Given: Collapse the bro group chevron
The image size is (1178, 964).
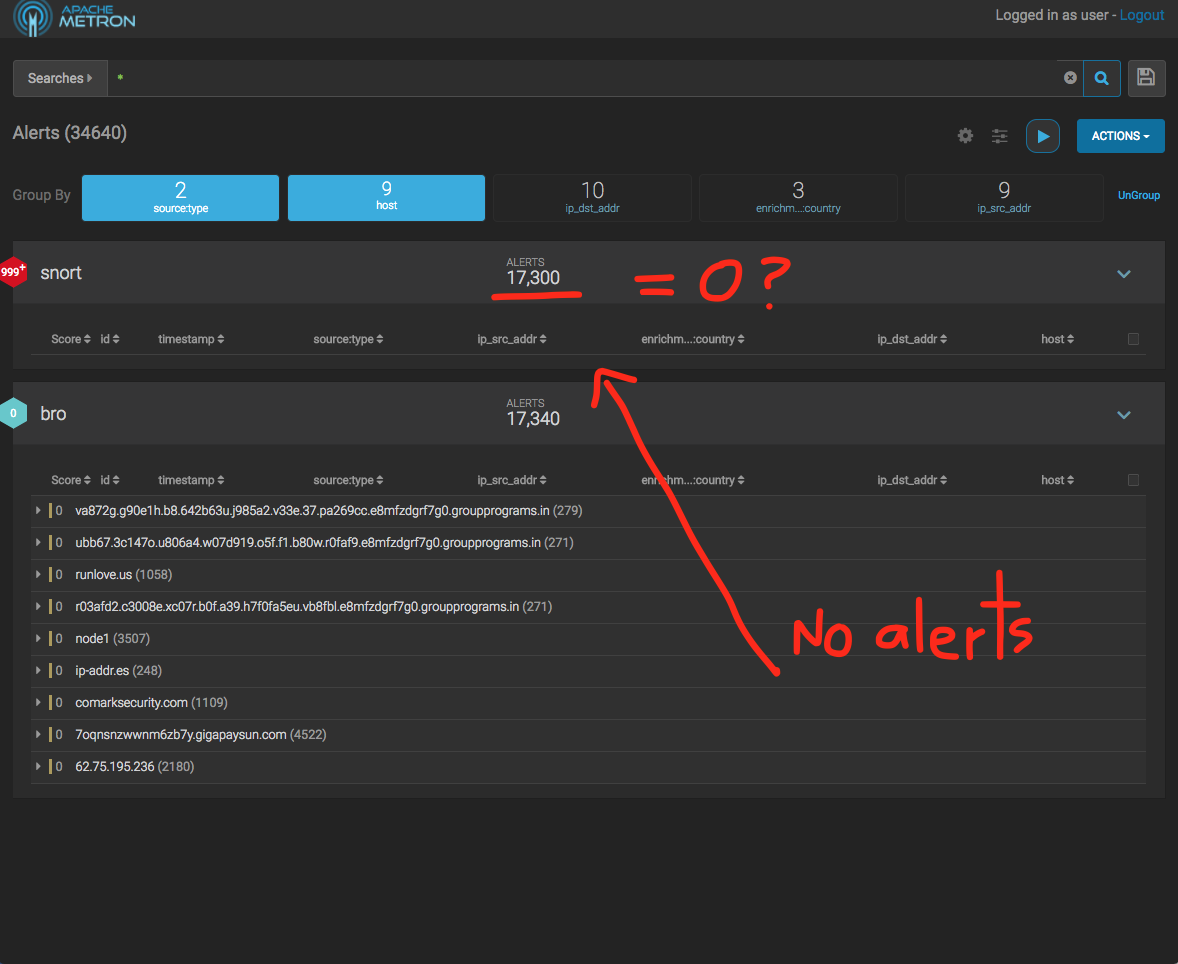Looking at the screenshot, I should 1124,415.
